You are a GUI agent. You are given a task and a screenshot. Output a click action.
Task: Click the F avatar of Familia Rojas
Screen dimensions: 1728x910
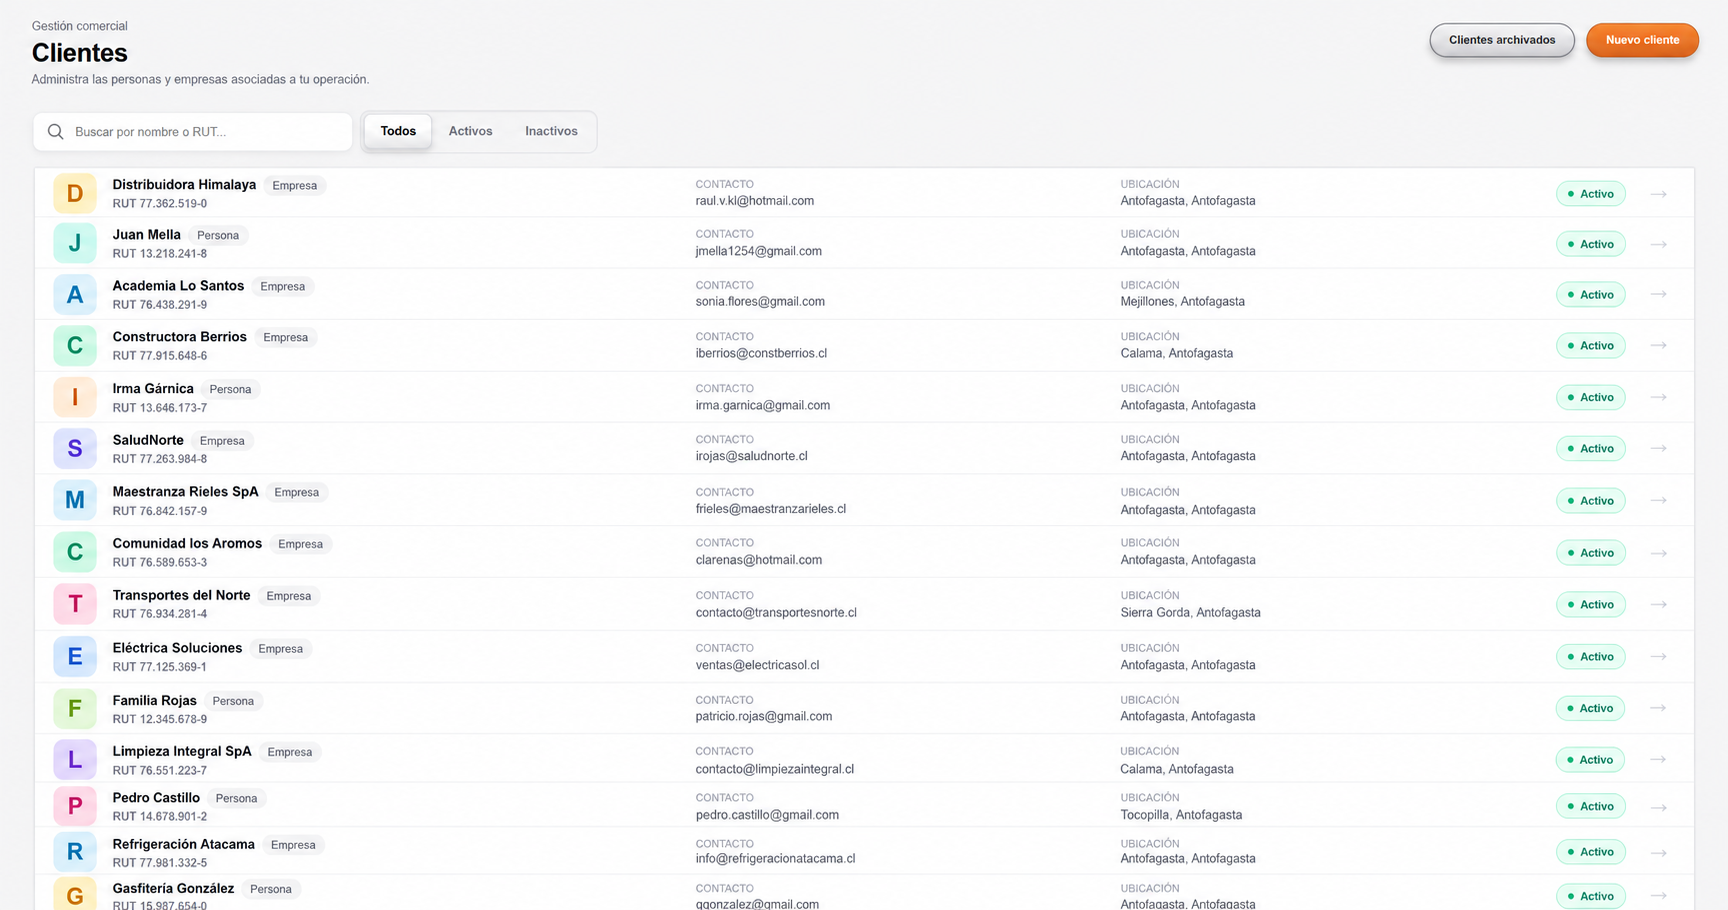point(75,709)
